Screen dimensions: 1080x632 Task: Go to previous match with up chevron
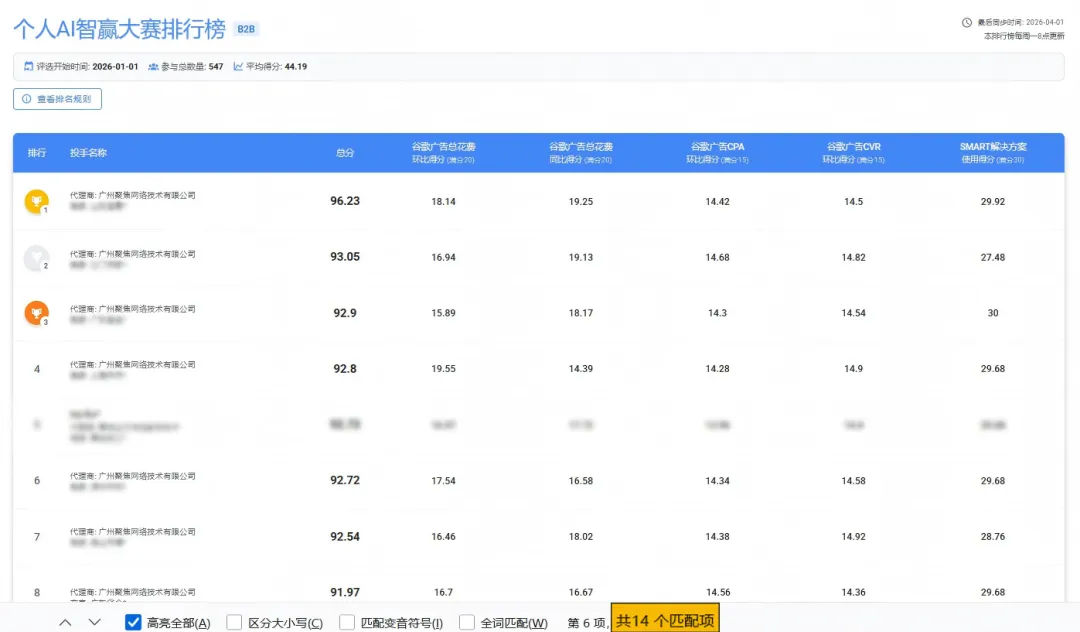click(x=65, y=623)
